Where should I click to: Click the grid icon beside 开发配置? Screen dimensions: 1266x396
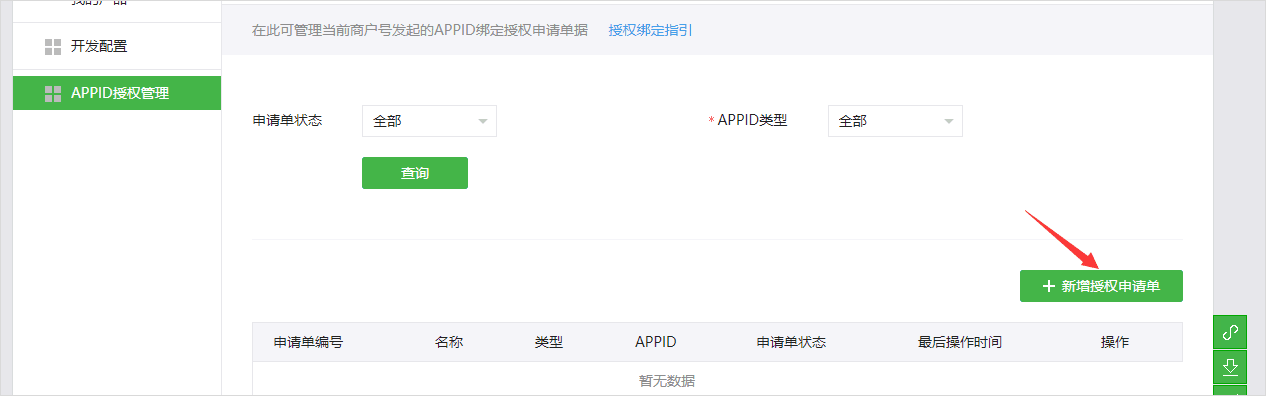point(53,46)
